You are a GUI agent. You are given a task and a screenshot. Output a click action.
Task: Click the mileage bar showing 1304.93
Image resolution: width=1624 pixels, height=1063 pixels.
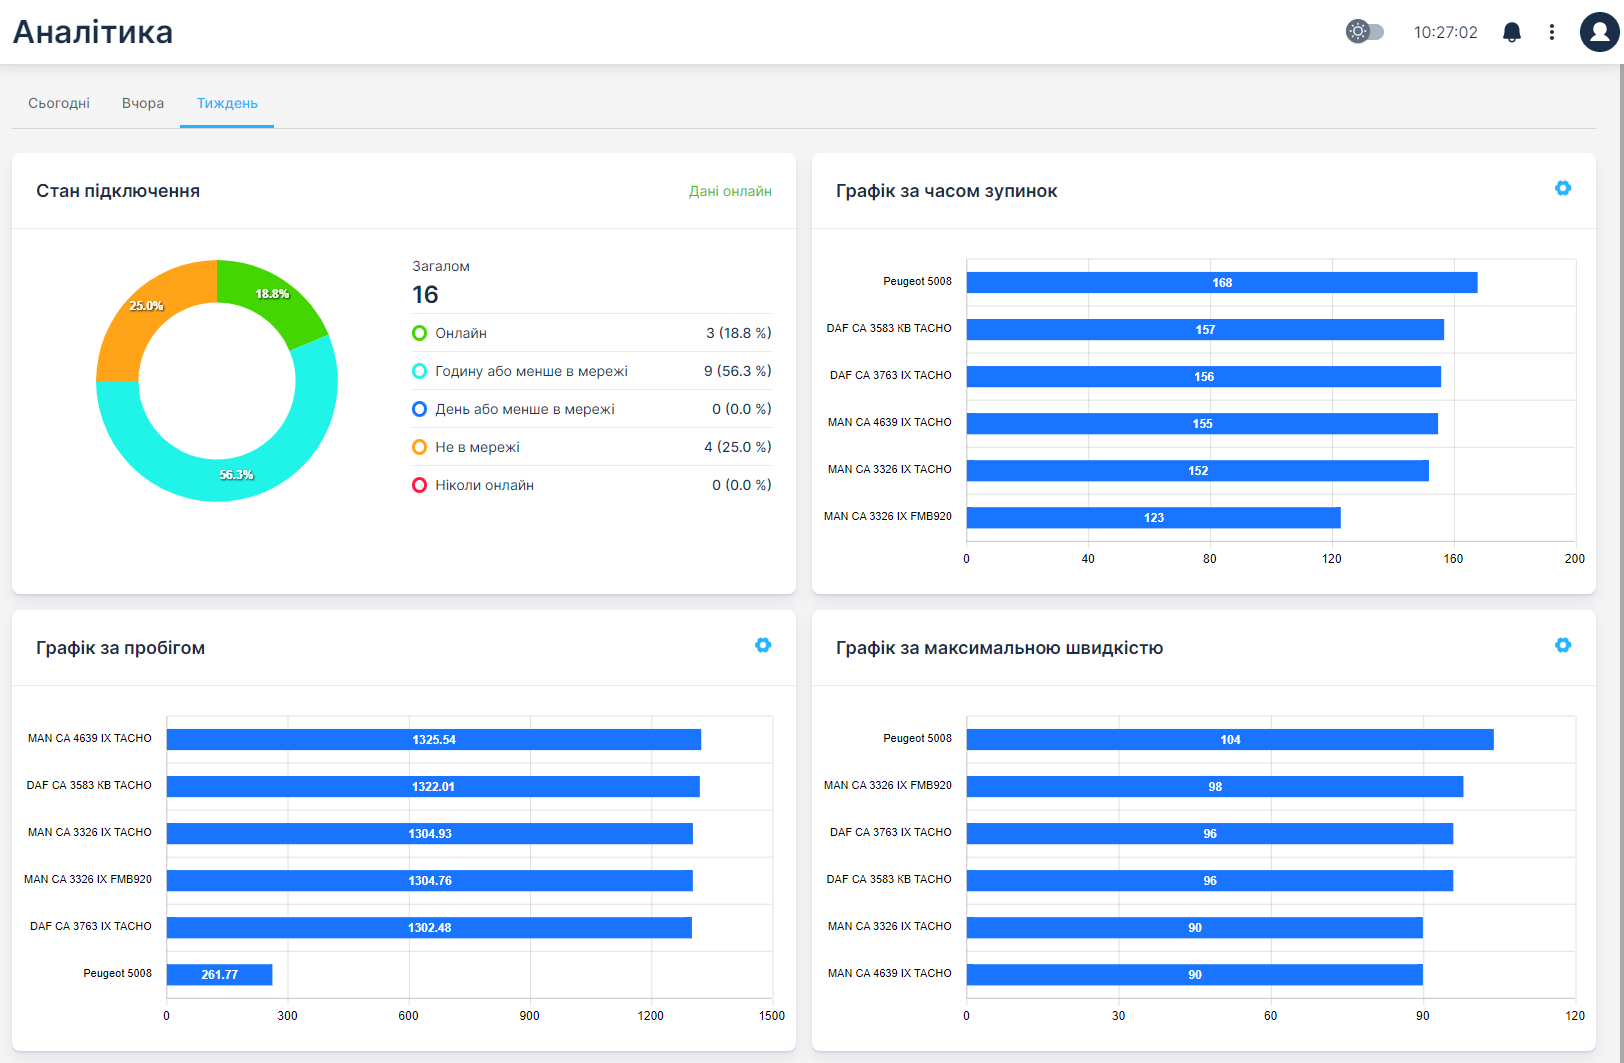click(430, 834)
